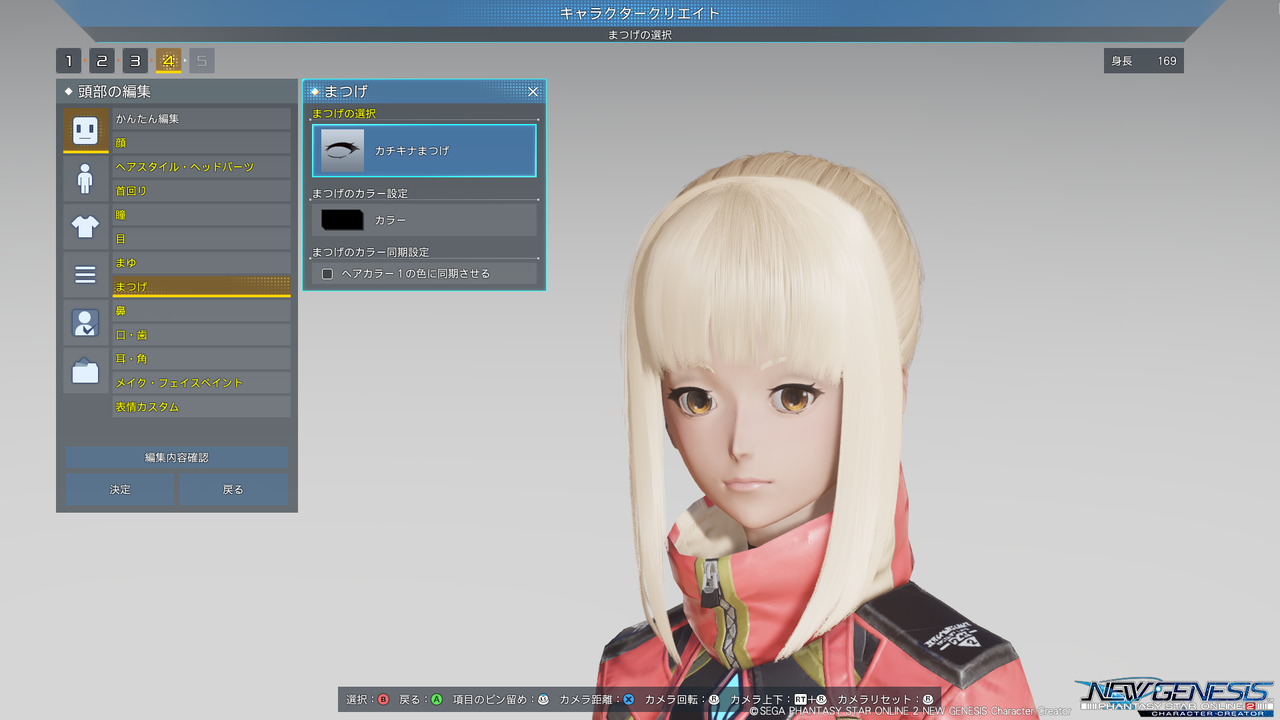Go back with the 戻る button
Screen dimensions: 1280x720
[233, 490]
